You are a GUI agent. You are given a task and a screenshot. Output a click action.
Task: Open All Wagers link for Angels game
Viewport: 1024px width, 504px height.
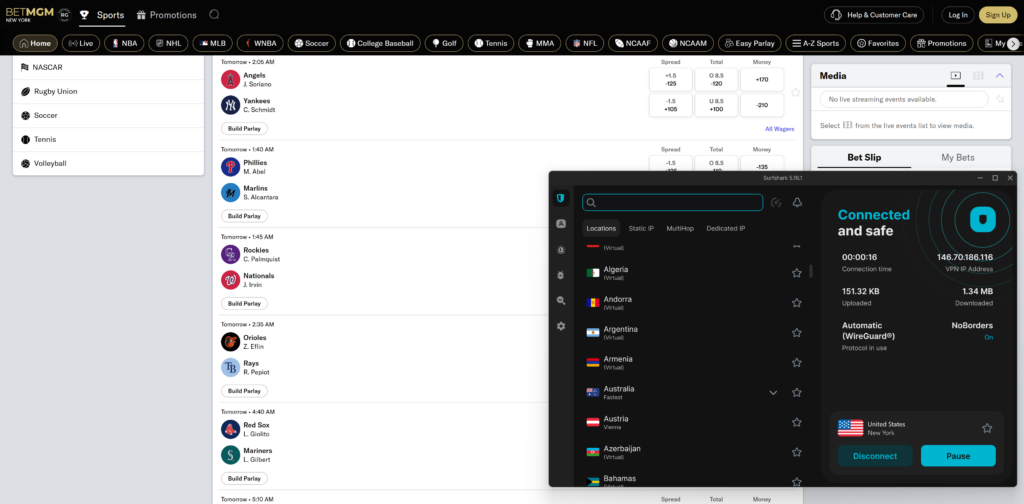click(x=780, y=129)
